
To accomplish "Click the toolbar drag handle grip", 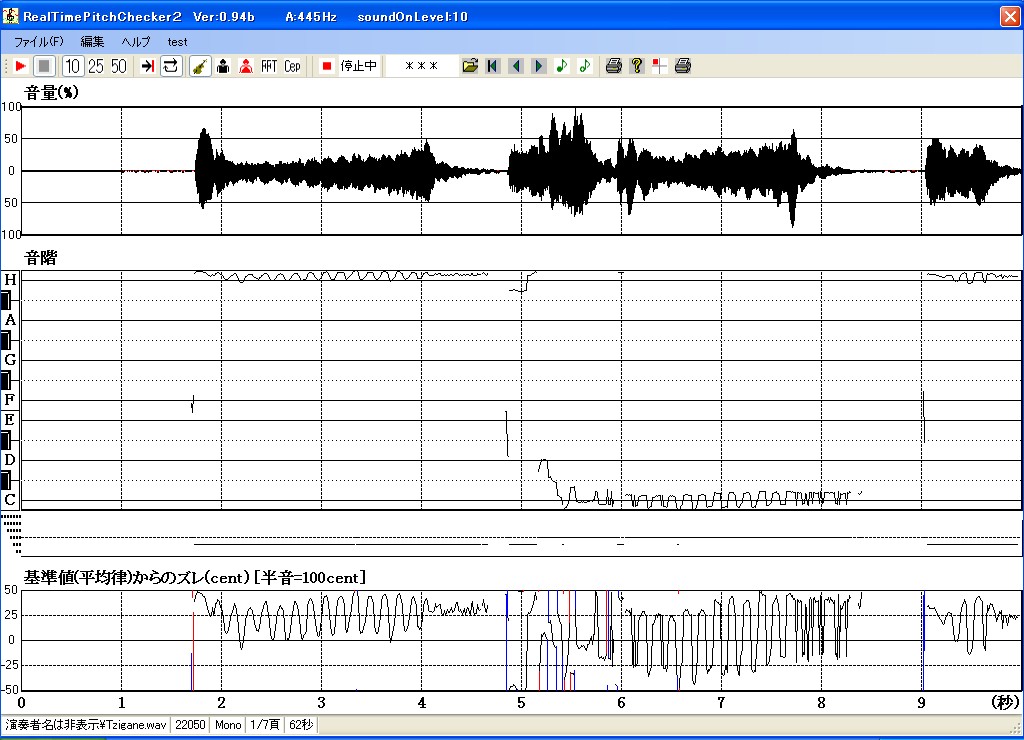I will (x=6, y=66).
